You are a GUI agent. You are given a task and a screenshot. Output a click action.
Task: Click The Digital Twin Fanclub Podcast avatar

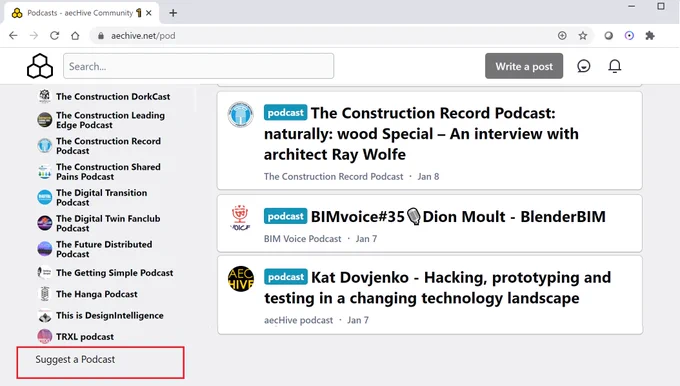click(45, 223)
